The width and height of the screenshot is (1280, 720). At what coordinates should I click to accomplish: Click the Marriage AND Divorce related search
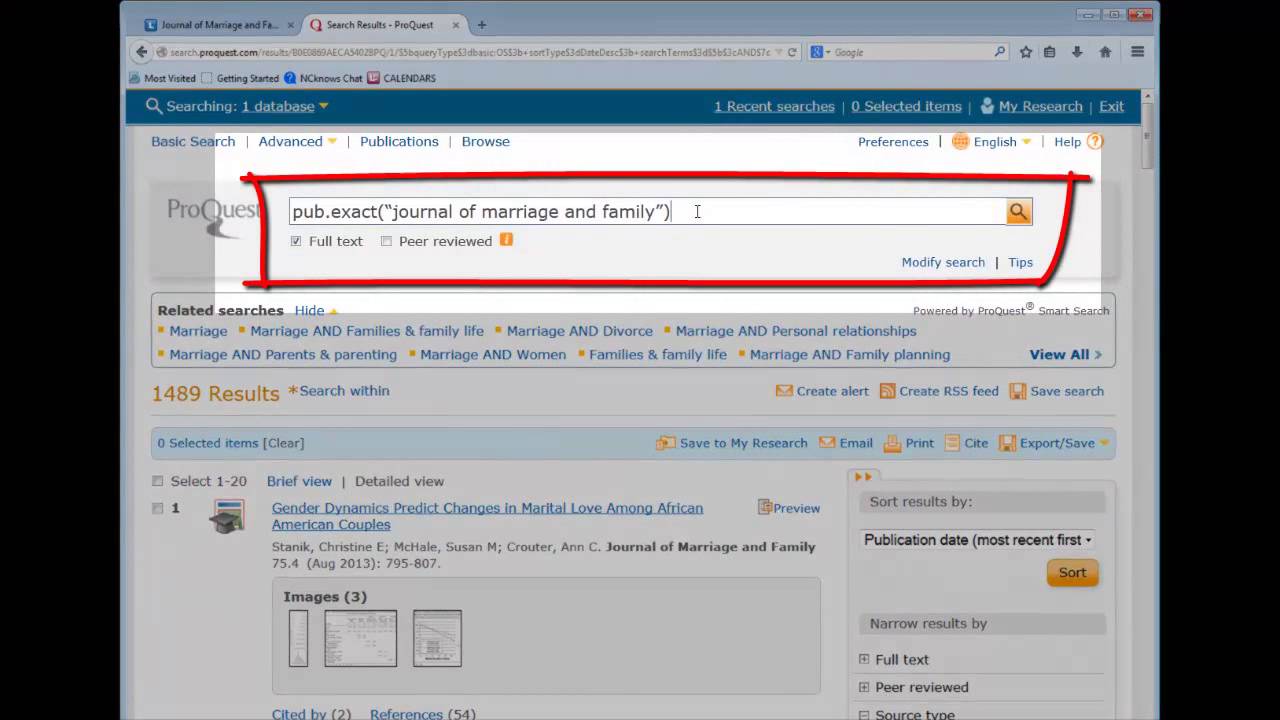[x=580, y=331]
